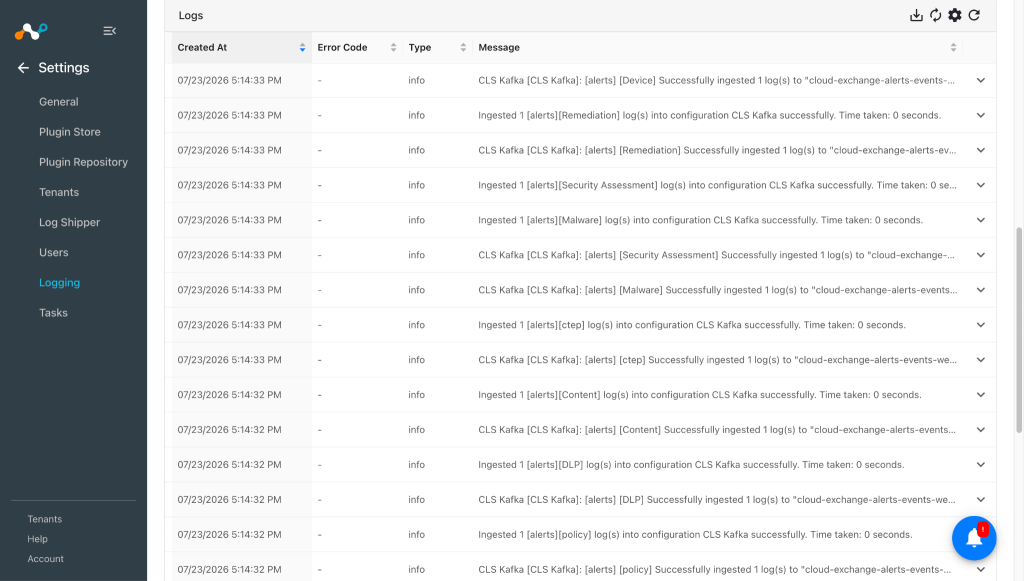Expand the first [Device] log row
Screen dimensions: 1024x581
[x=980, y=80]
